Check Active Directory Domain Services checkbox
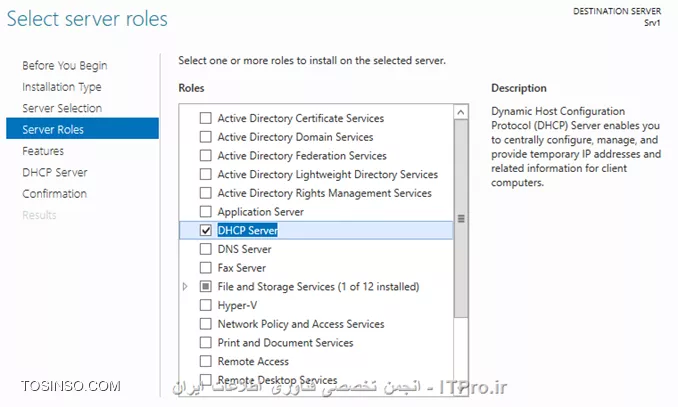Screen dimensions: 678x407 point(206,137)
